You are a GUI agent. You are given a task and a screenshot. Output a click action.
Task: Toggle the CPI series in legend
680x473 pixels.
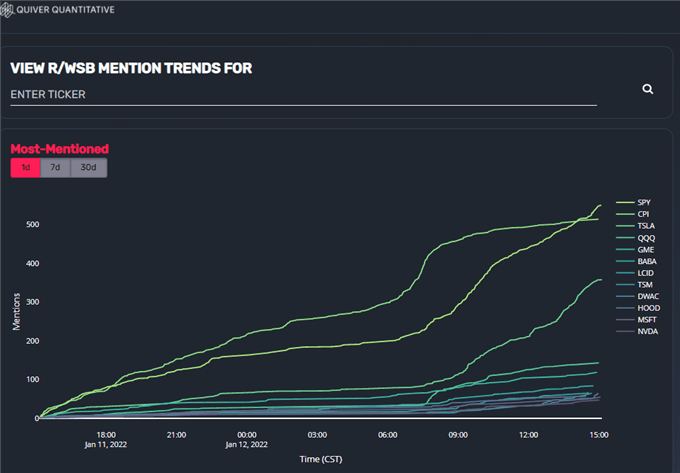633,214
